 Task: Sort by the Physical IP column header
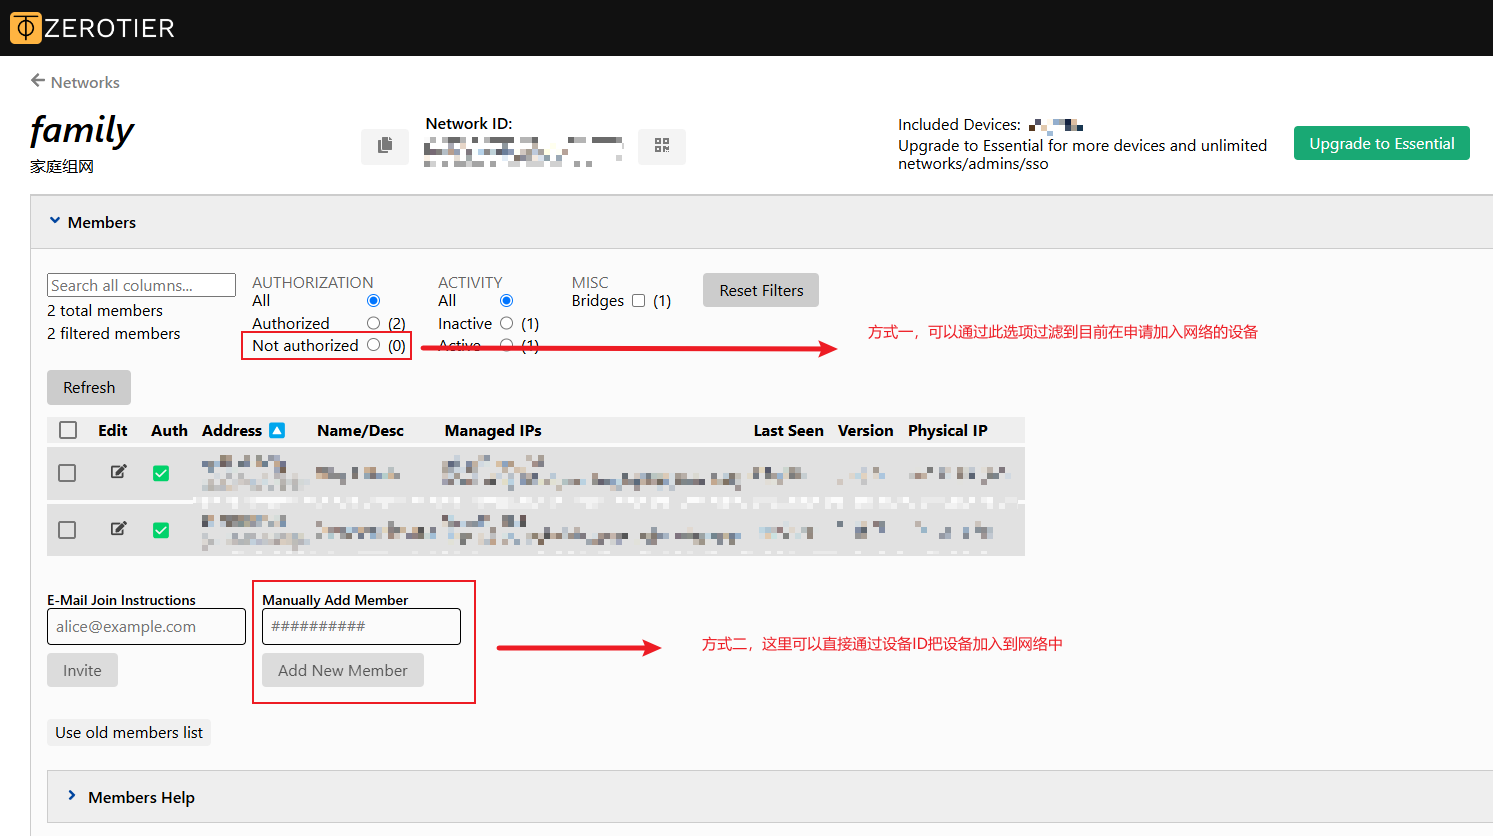[x=947, y=430]
